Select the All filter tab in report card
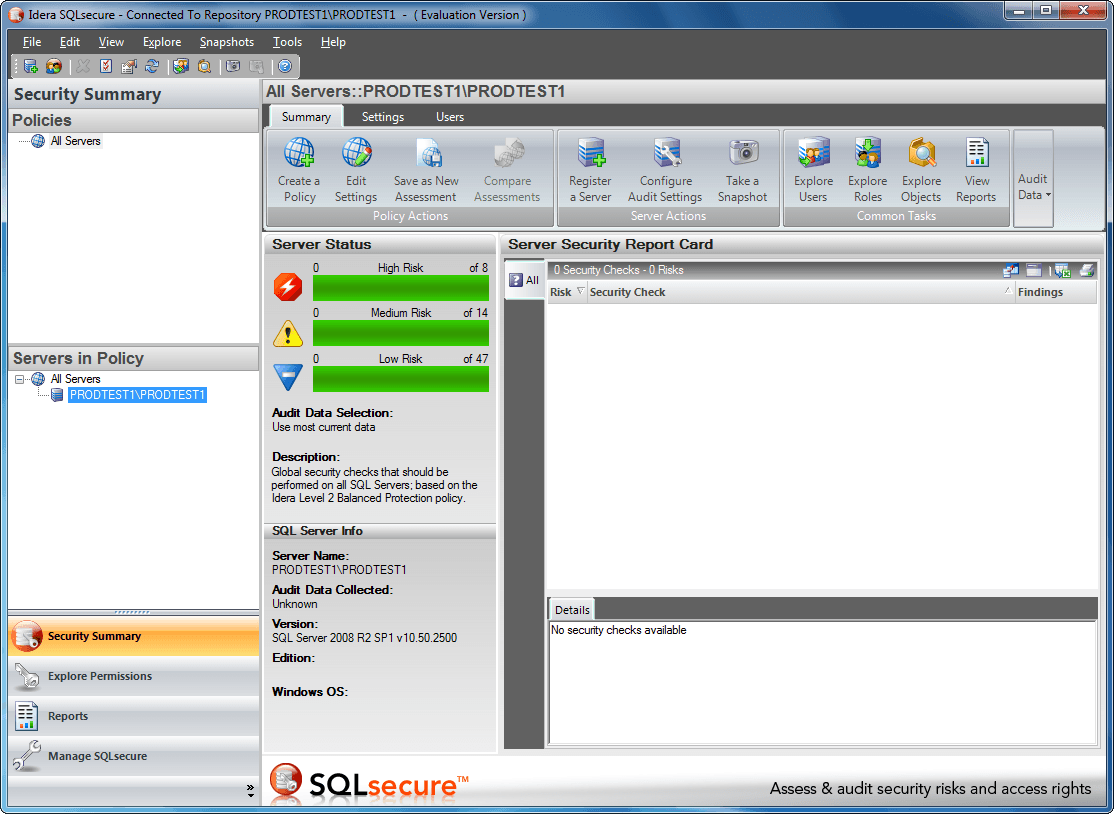This screenshot has width=1114, height=814. (x=524, y=280)
